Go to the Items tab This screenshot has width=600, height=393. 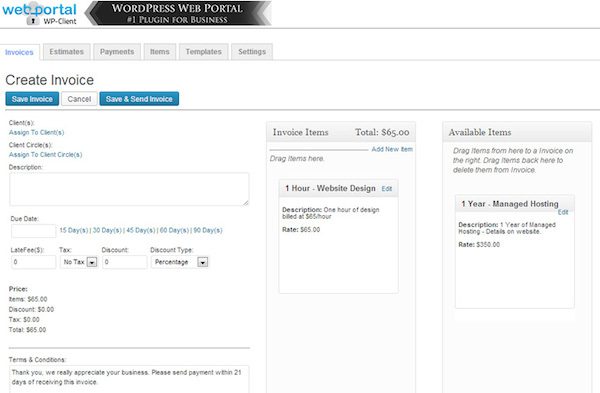160,52
